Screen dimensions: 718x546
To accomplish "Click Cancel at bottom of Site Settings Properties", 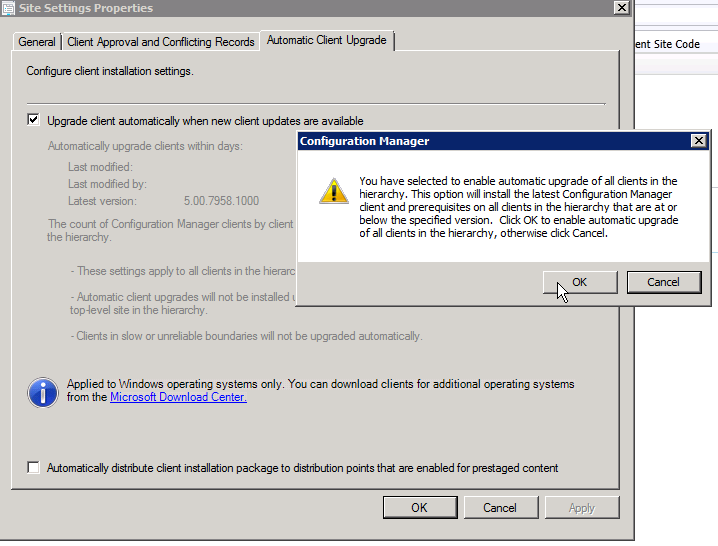I will (500, 508).
